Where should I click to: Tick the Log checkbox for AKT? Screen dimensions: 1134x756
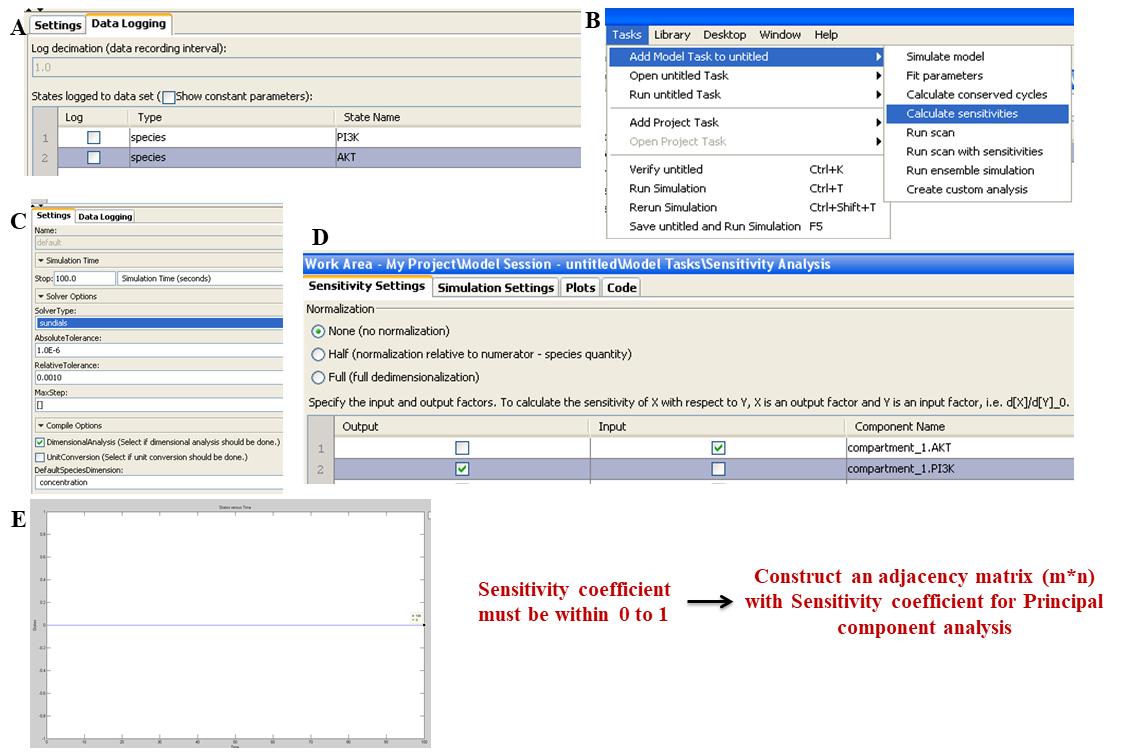[93, 157]
